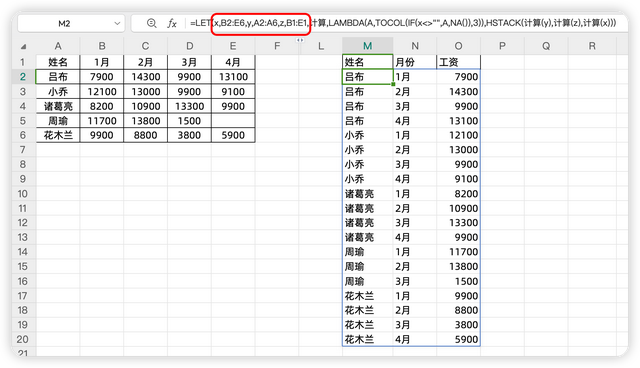
Task: Click the selected cell M2 with 吕布
Action: pyautogui.click(x=367, y=77)
